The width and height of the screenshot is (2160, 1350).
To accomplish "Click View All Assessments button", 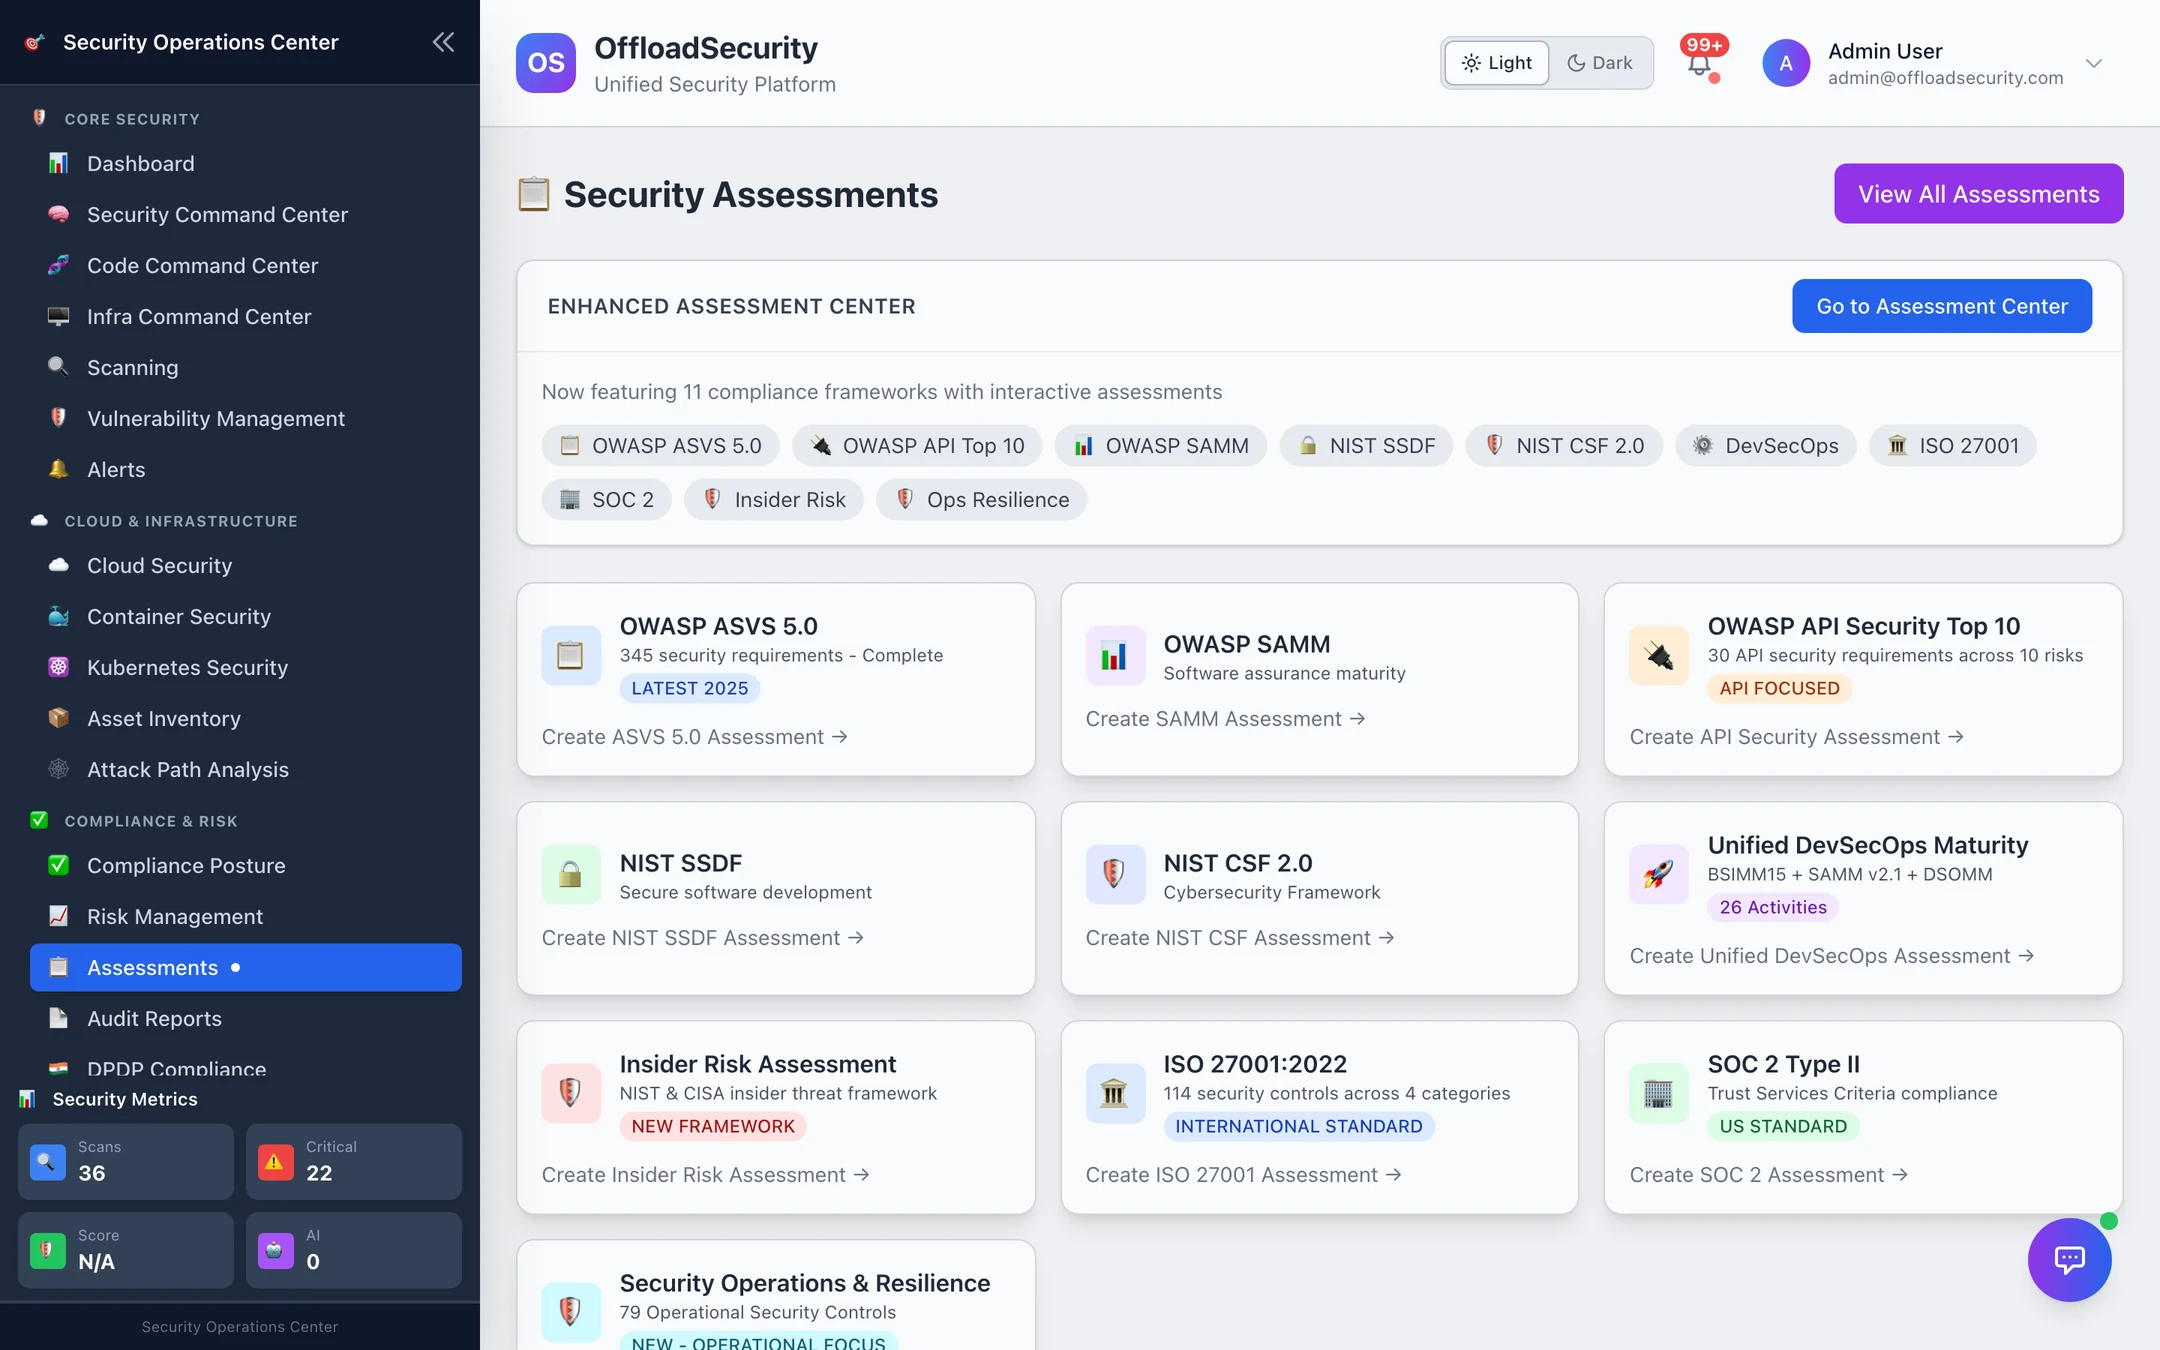I will (x=1978, y=193).
